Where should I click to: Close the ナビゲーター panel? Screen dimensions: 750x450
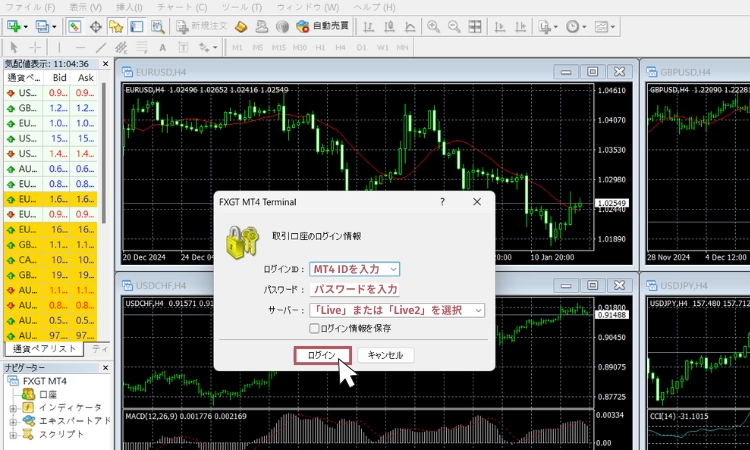pyautogui.click(x=105, y=368)
